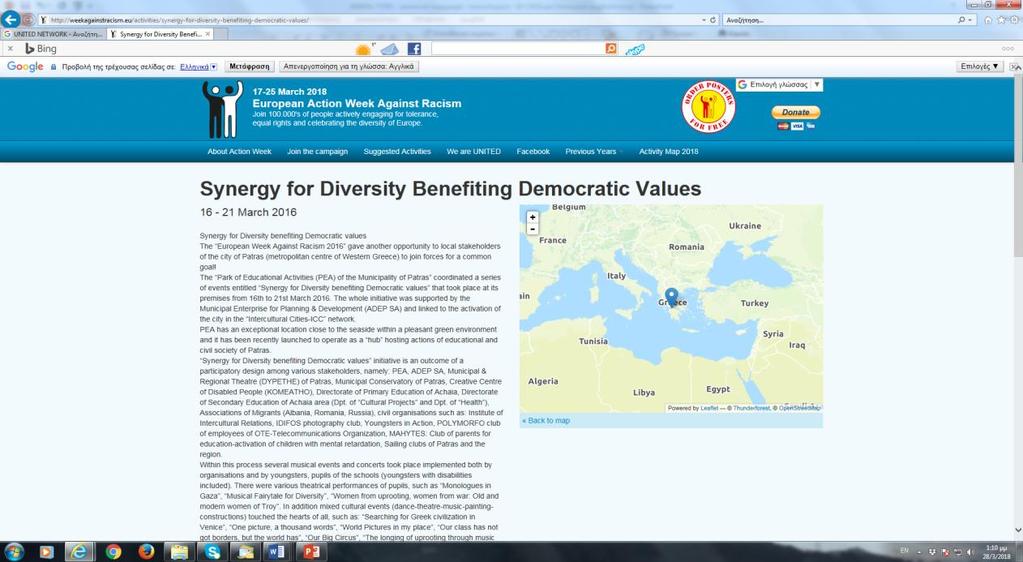Go back with the browser back arrow
Viewport: 1023px width, 562px height.
[10, 19]
